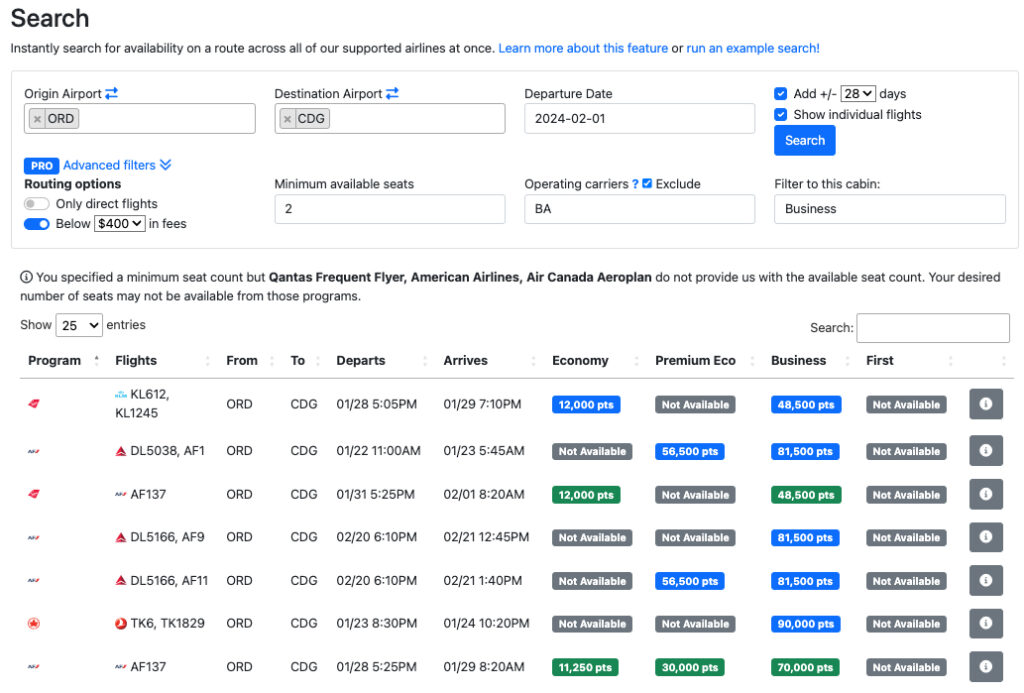
Task: Open the info button on the KL612 row
Action: 986,404
